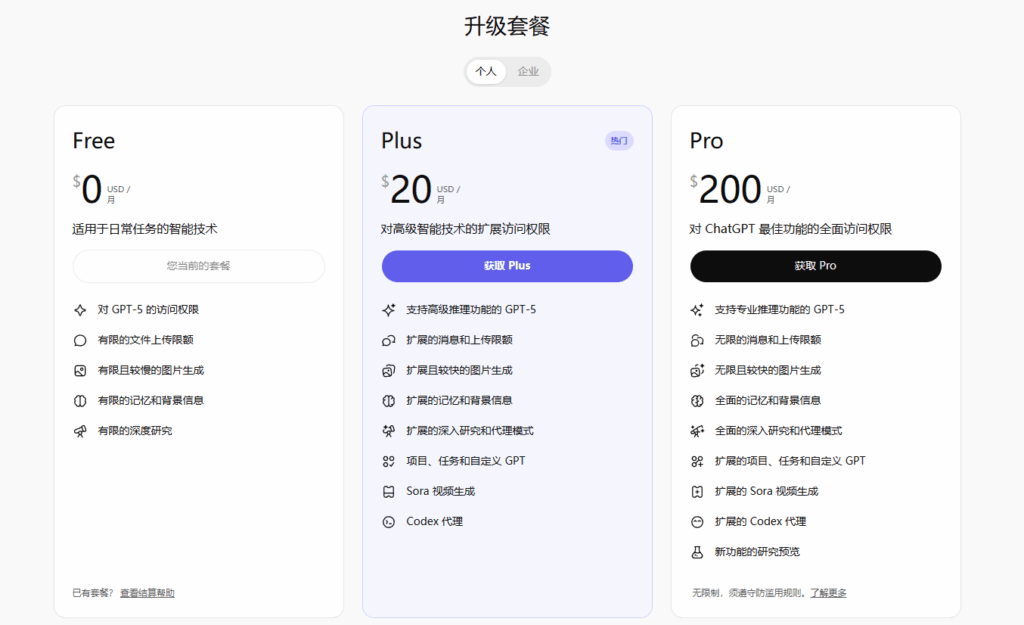Click the sparkle icon beside 对 GPT-5 的访问权限
Screen dimensions: 1024x625
tap(80, 310)
